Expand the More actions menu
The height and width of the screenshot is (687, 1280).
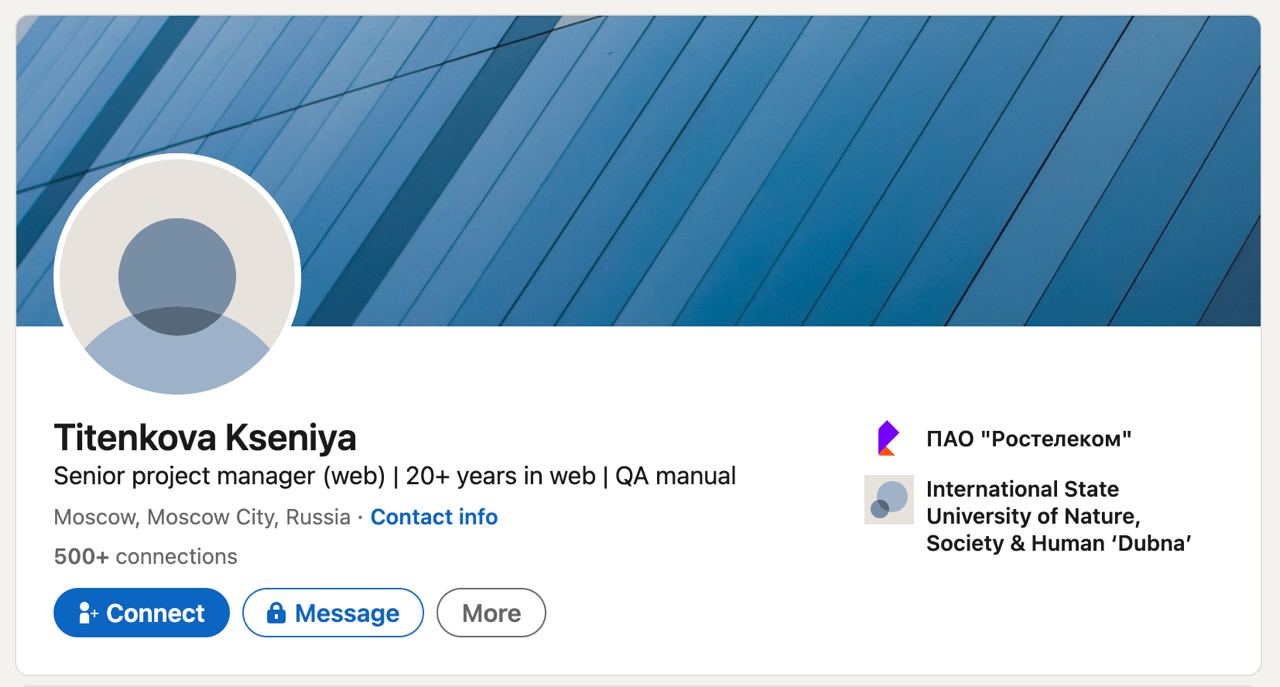point(491,613)
